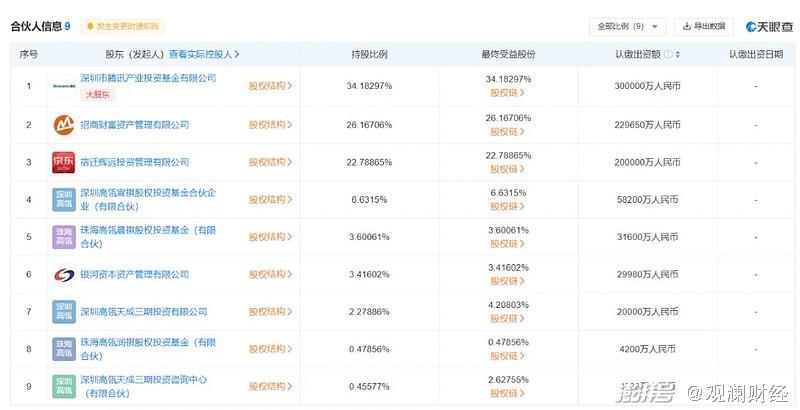Sort by 认缴出资额 using the sort arrows
Viewport: 800px width, 410px height.
(678, 54)
